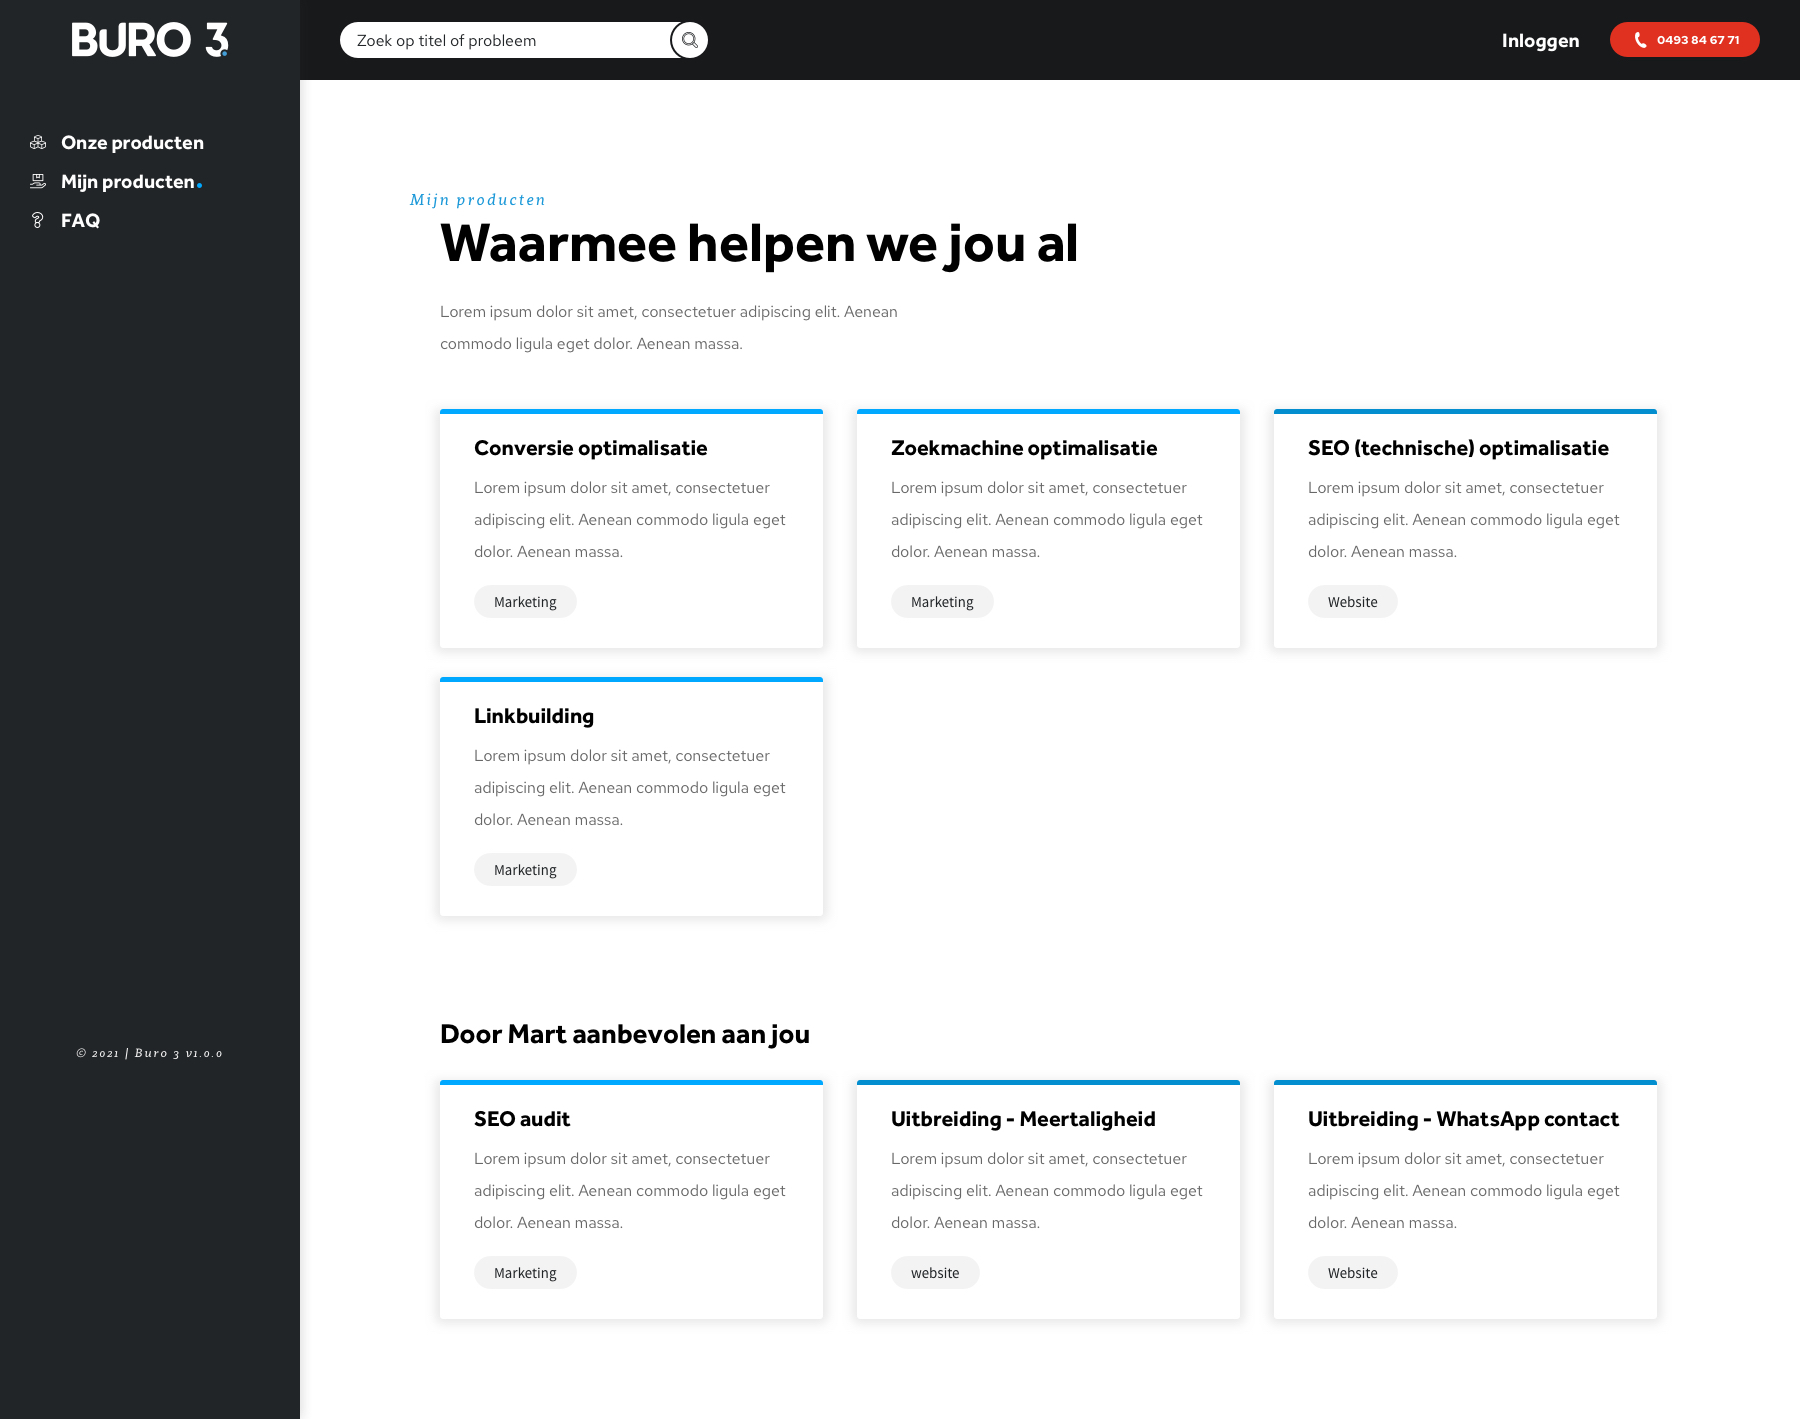The width and height of the screenshot is (1800, 1419).
Task: Open the Zoekmachine optimalisatie card title
Action: tap(1023, 448)
